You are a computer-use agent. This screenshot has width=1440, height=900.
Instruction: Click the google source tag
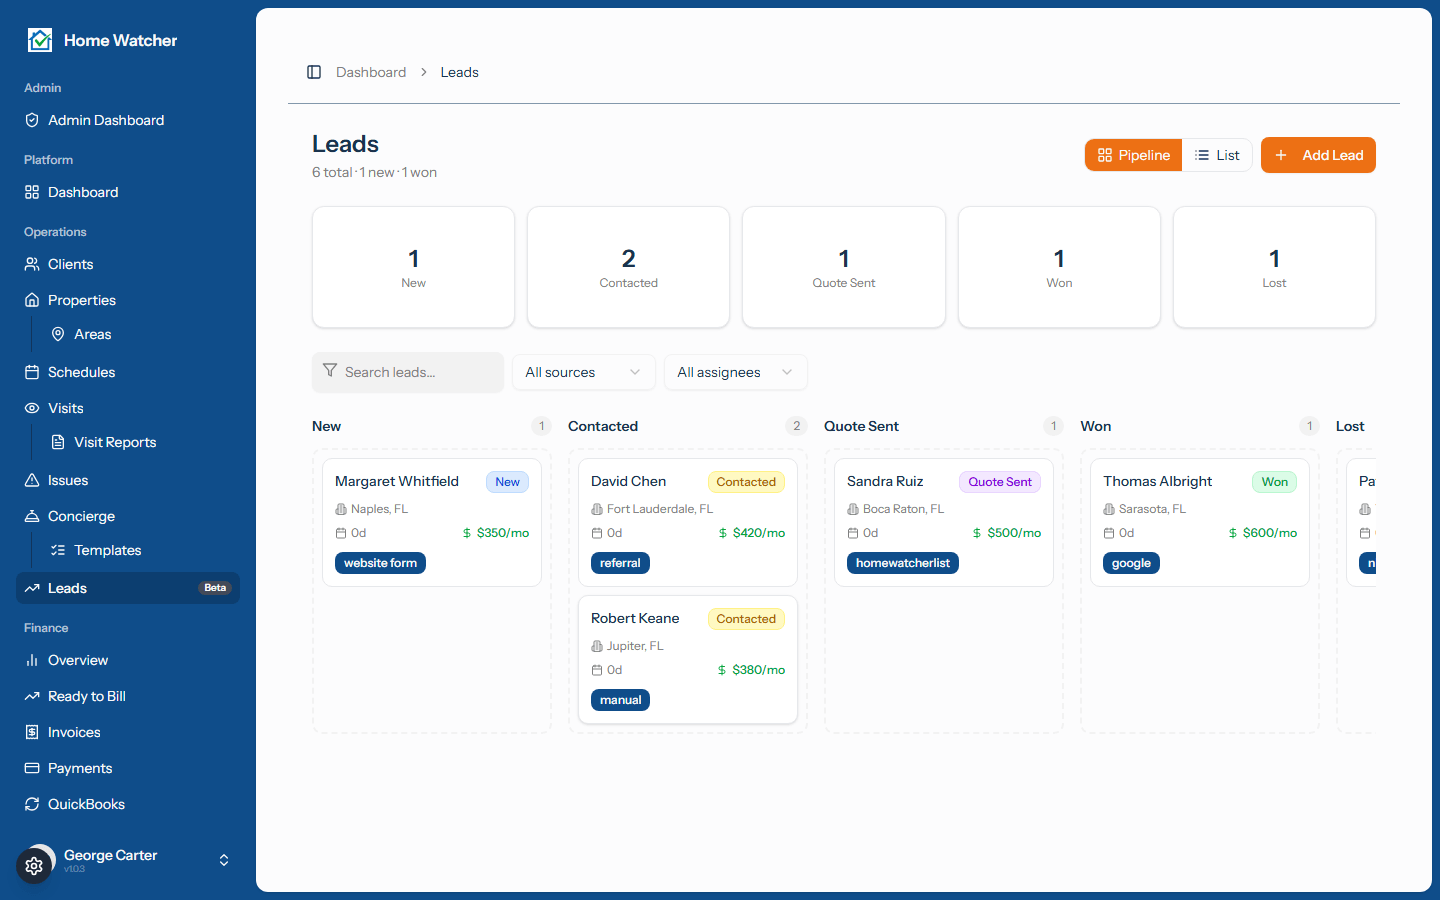[x=1131, y=563]
